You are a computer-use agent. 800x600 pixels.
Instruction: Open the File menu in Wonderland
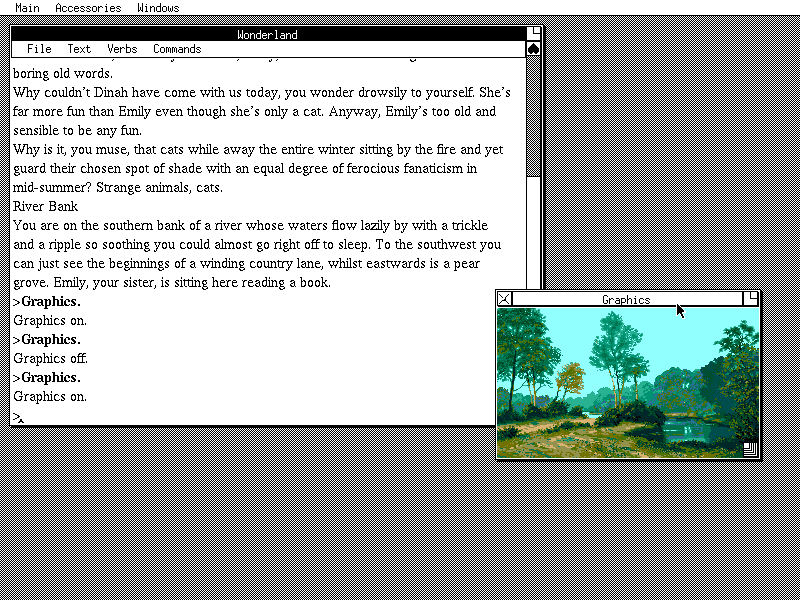tap(39, 49)
